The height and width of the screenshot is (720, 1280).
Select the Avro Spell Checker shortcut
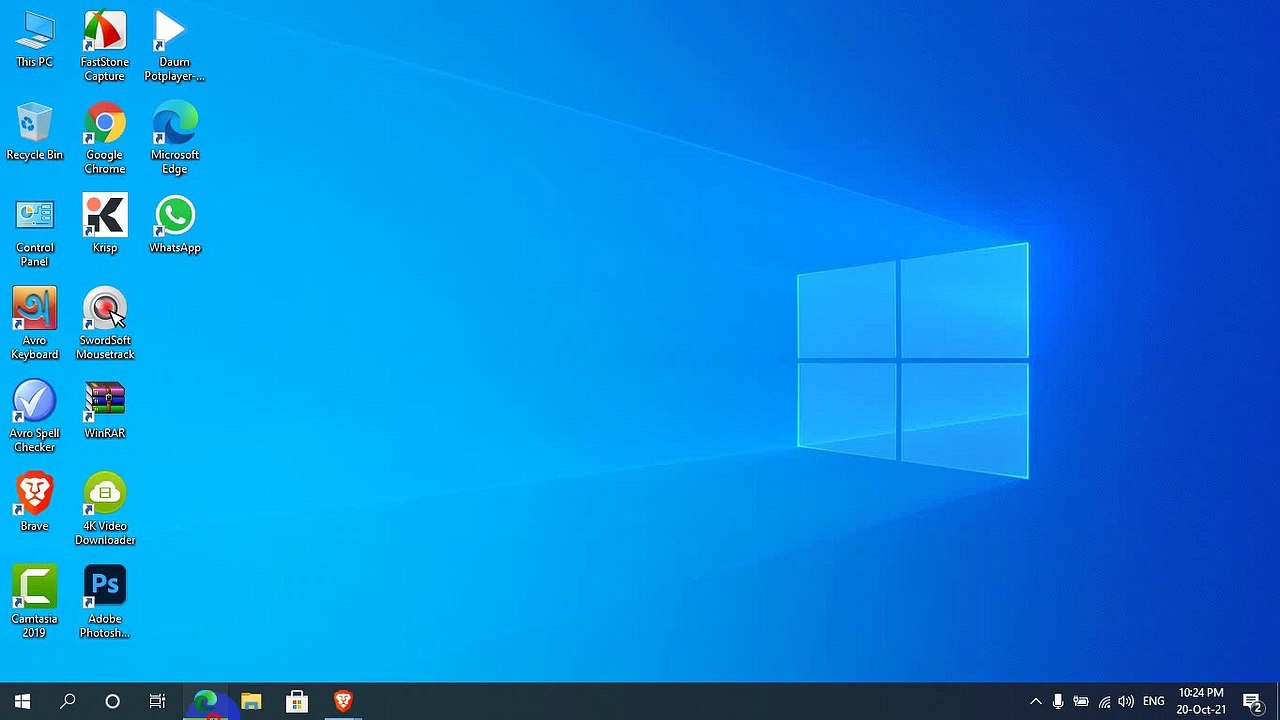pos(34,418)
